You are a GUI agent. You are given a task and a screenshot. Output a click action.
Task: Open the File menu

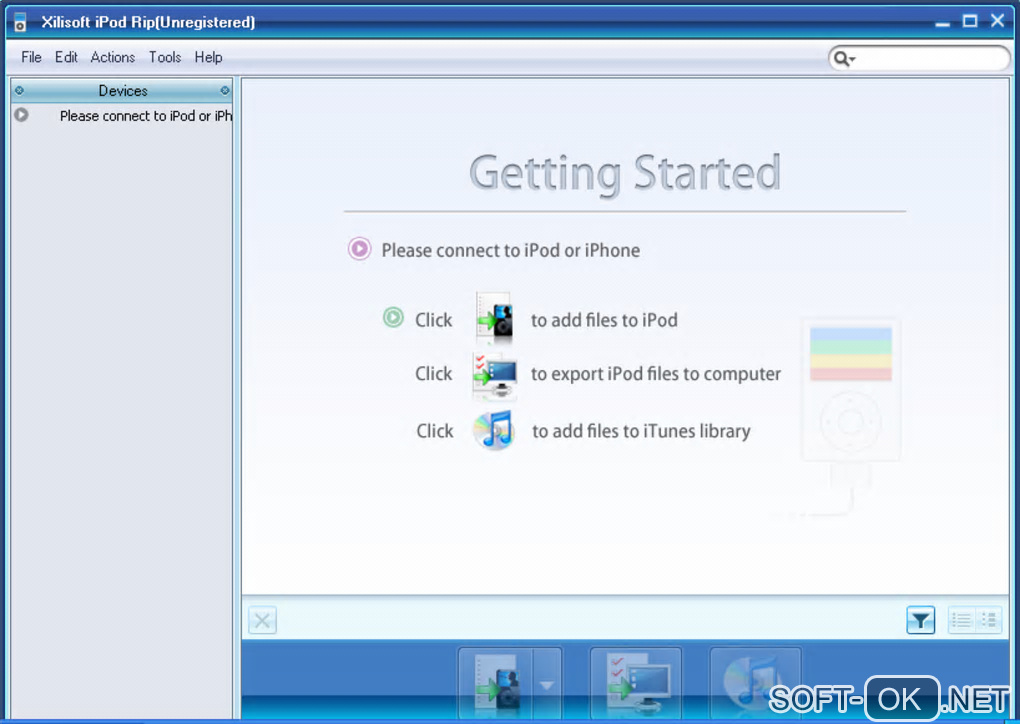coord(31,57)
